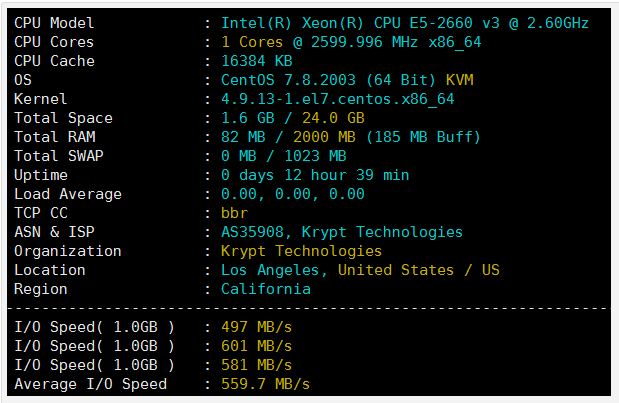Click the 601 MB/s I/O speed result
The width and height of the screenshot is (619, 403).
[256, 346]
